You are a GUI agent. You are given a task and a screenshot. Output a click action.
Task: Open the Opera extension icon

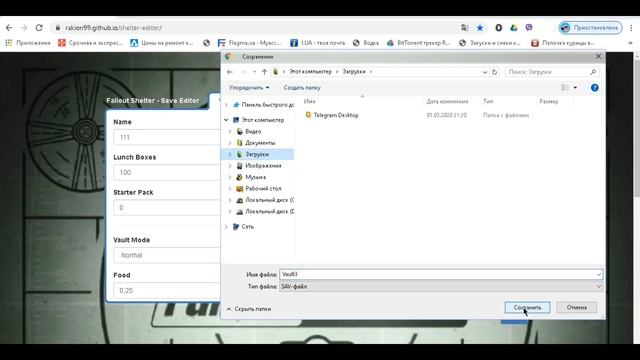click(x=498, y=28)
